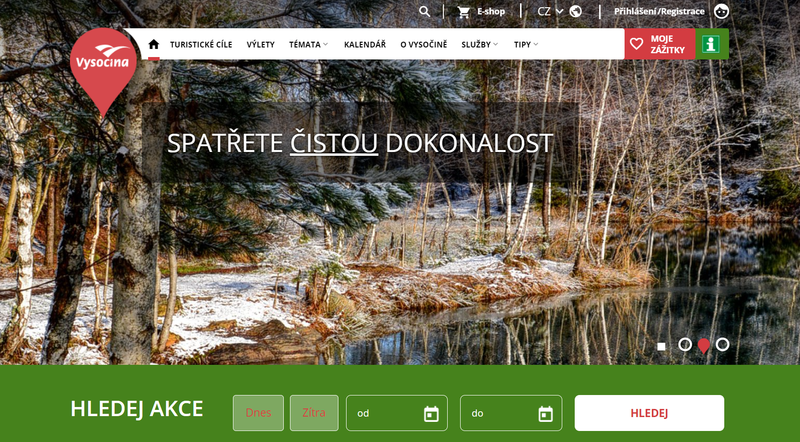
Task: Open calendar picker in 'od' field
Action: pos(431,413)
